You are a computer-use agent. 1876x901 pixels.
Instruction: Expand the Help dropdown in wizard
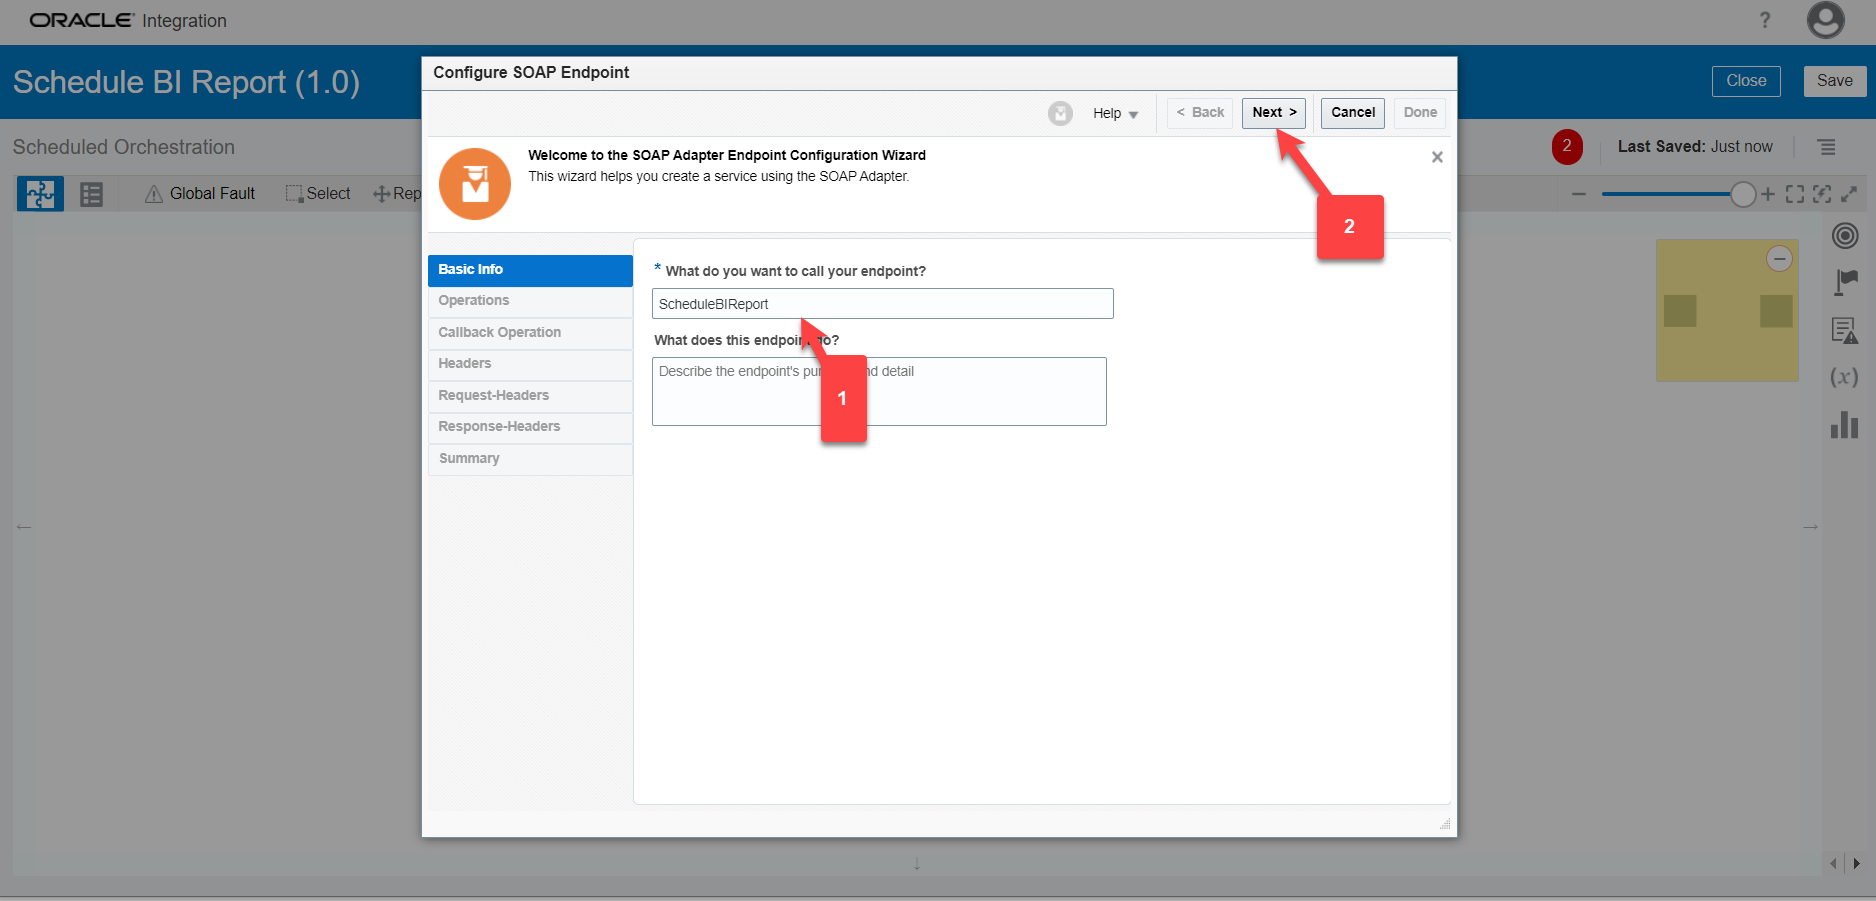pos(1115,113)
